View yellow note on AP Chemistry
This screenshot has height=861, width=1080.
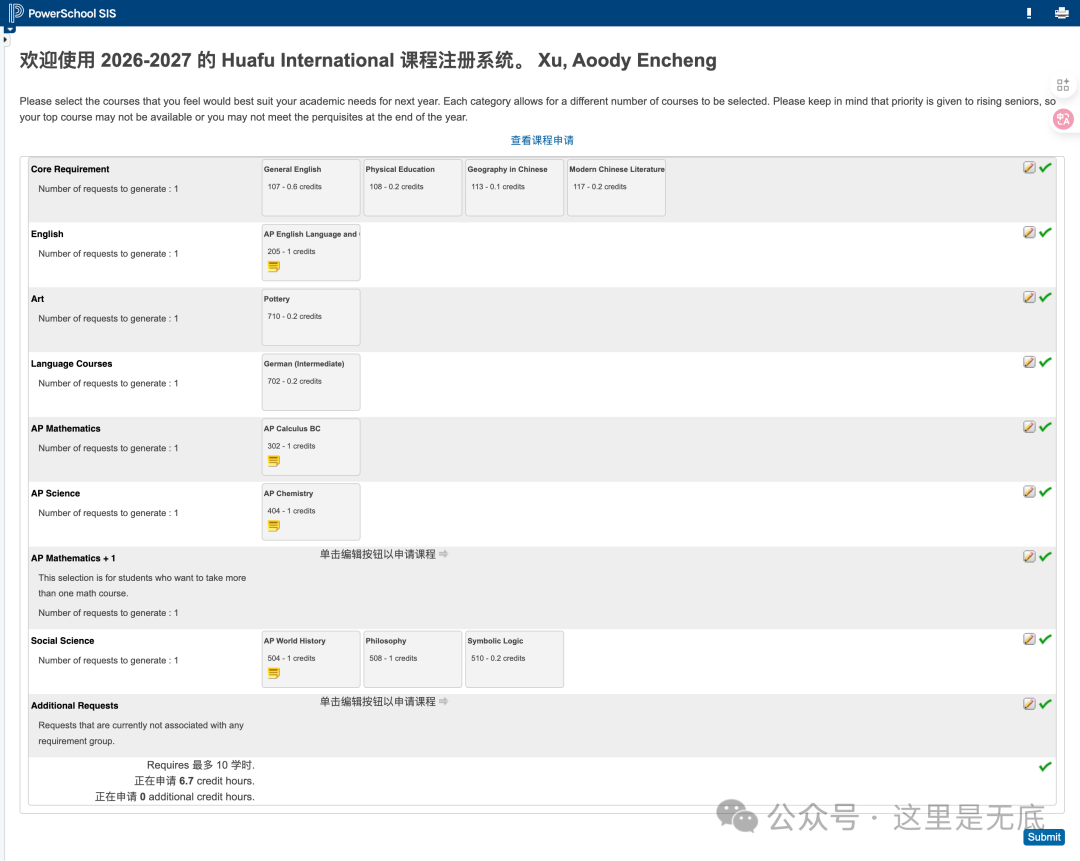274,526
